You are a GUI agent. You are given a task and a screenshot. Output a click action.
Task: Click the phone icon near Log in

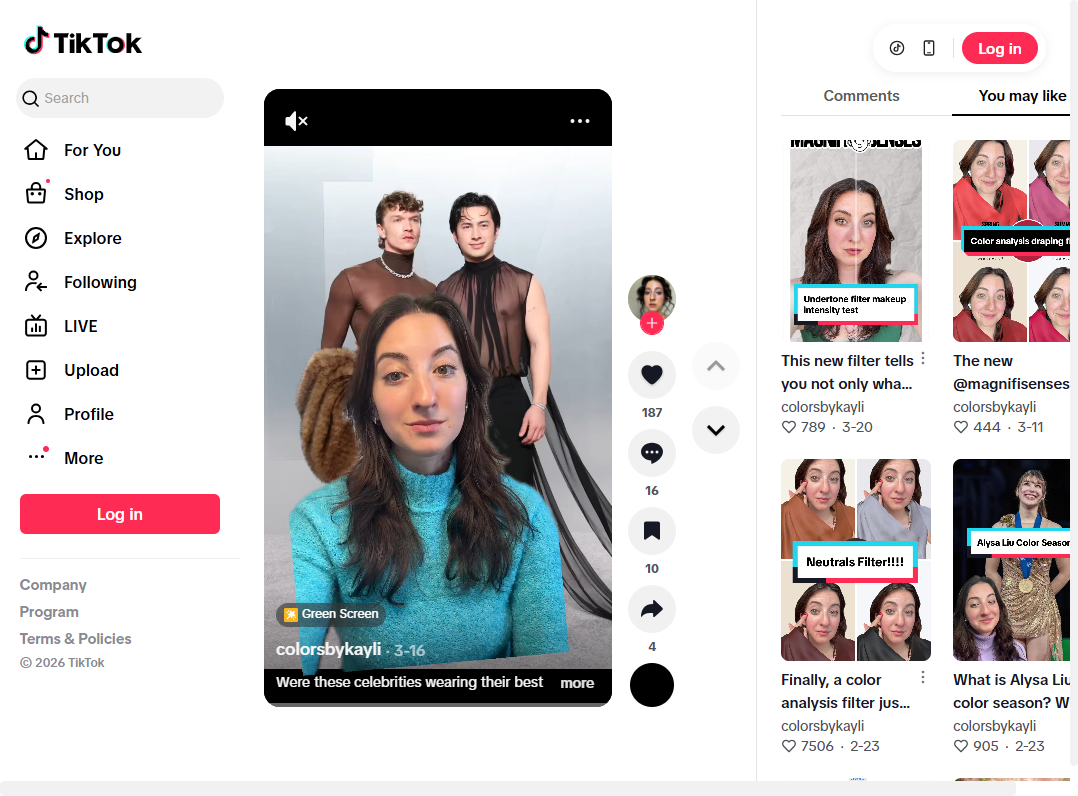click(x=929, y=48)
